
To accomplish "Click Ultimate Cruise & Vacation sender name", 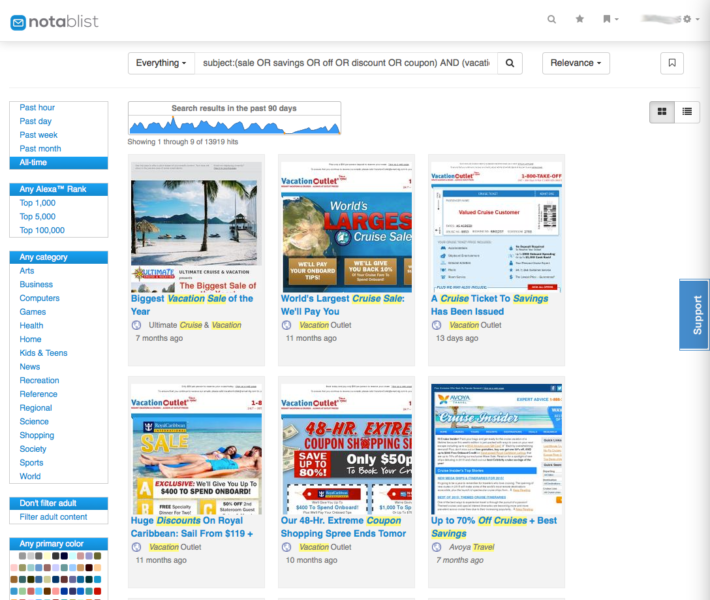I will 195,325.
